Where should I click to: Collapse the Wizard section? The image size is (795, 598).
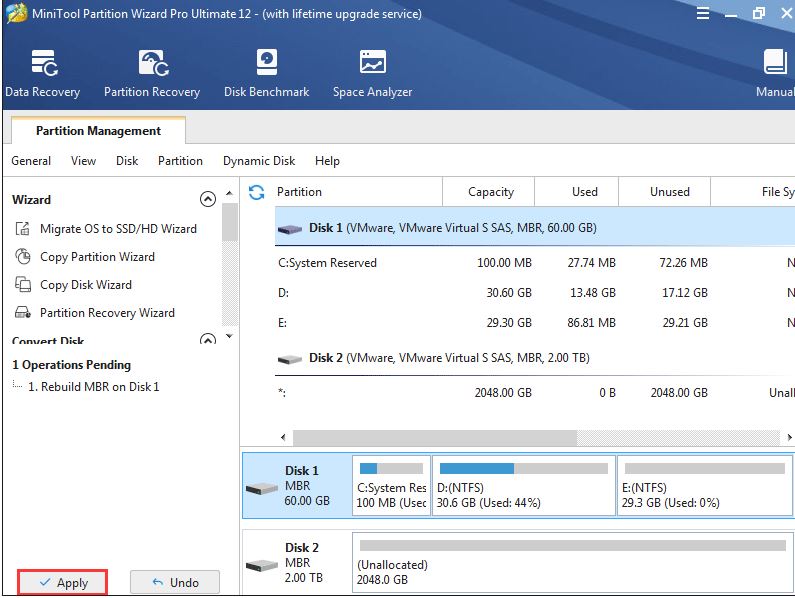point(208,199)
